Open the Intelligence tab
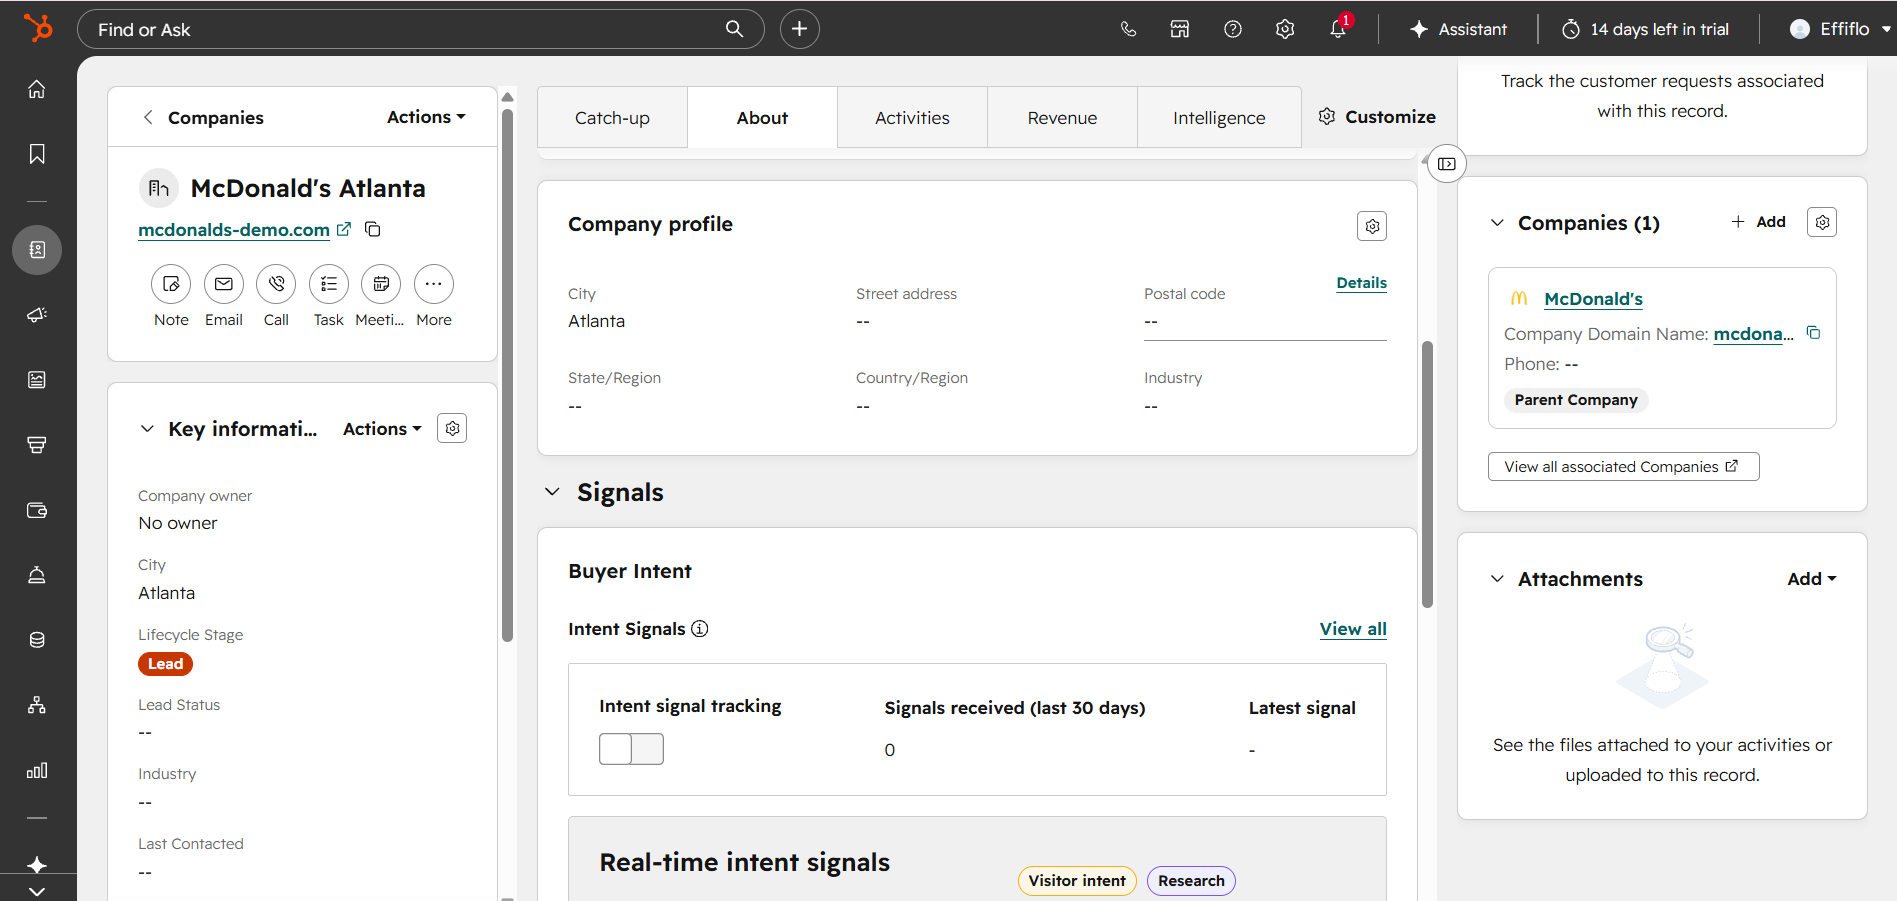The width and height of the screenshot is (1897, 901). point(1219,118)
